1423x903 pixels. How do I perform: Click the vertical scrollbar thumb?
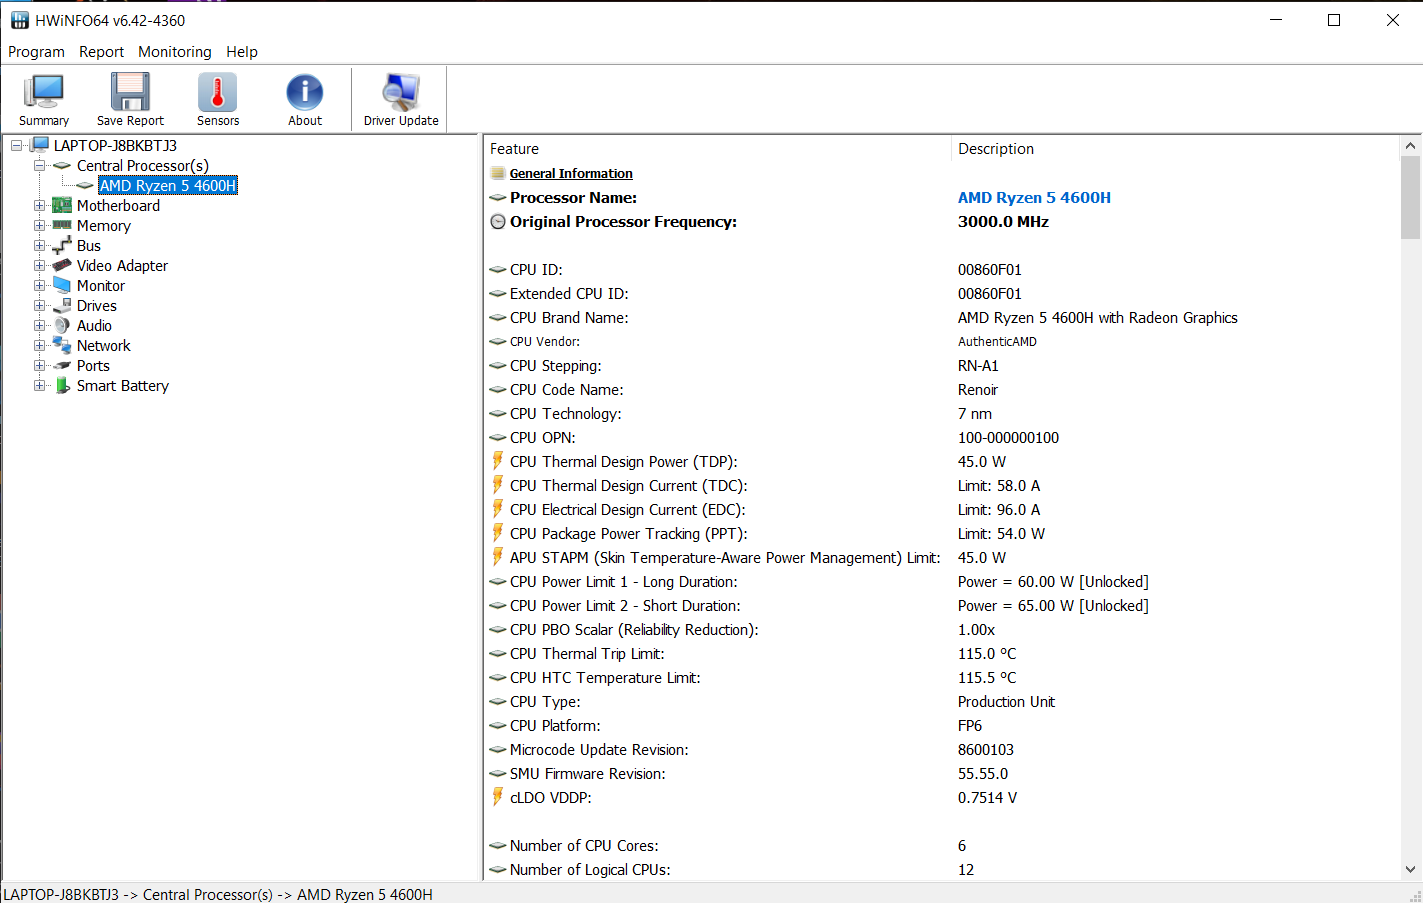1410,197
